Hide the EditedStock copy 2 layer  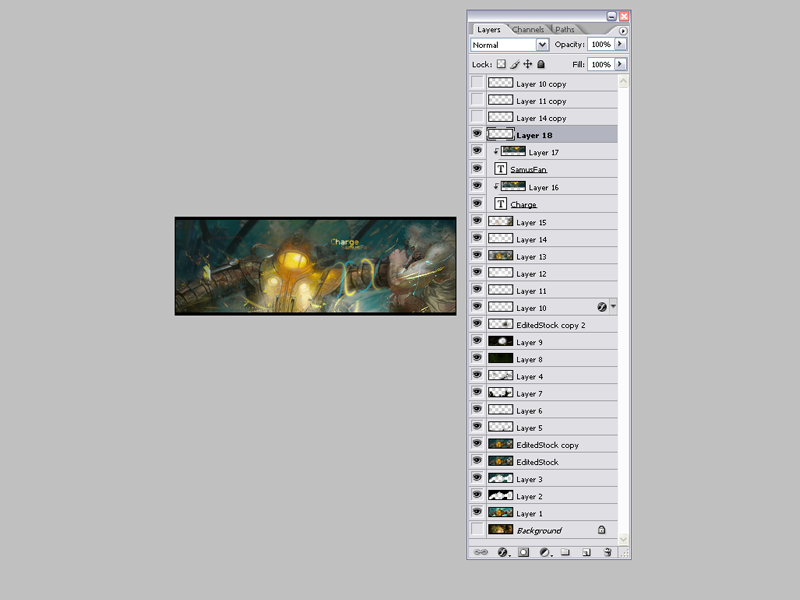[x=477, y=324]
